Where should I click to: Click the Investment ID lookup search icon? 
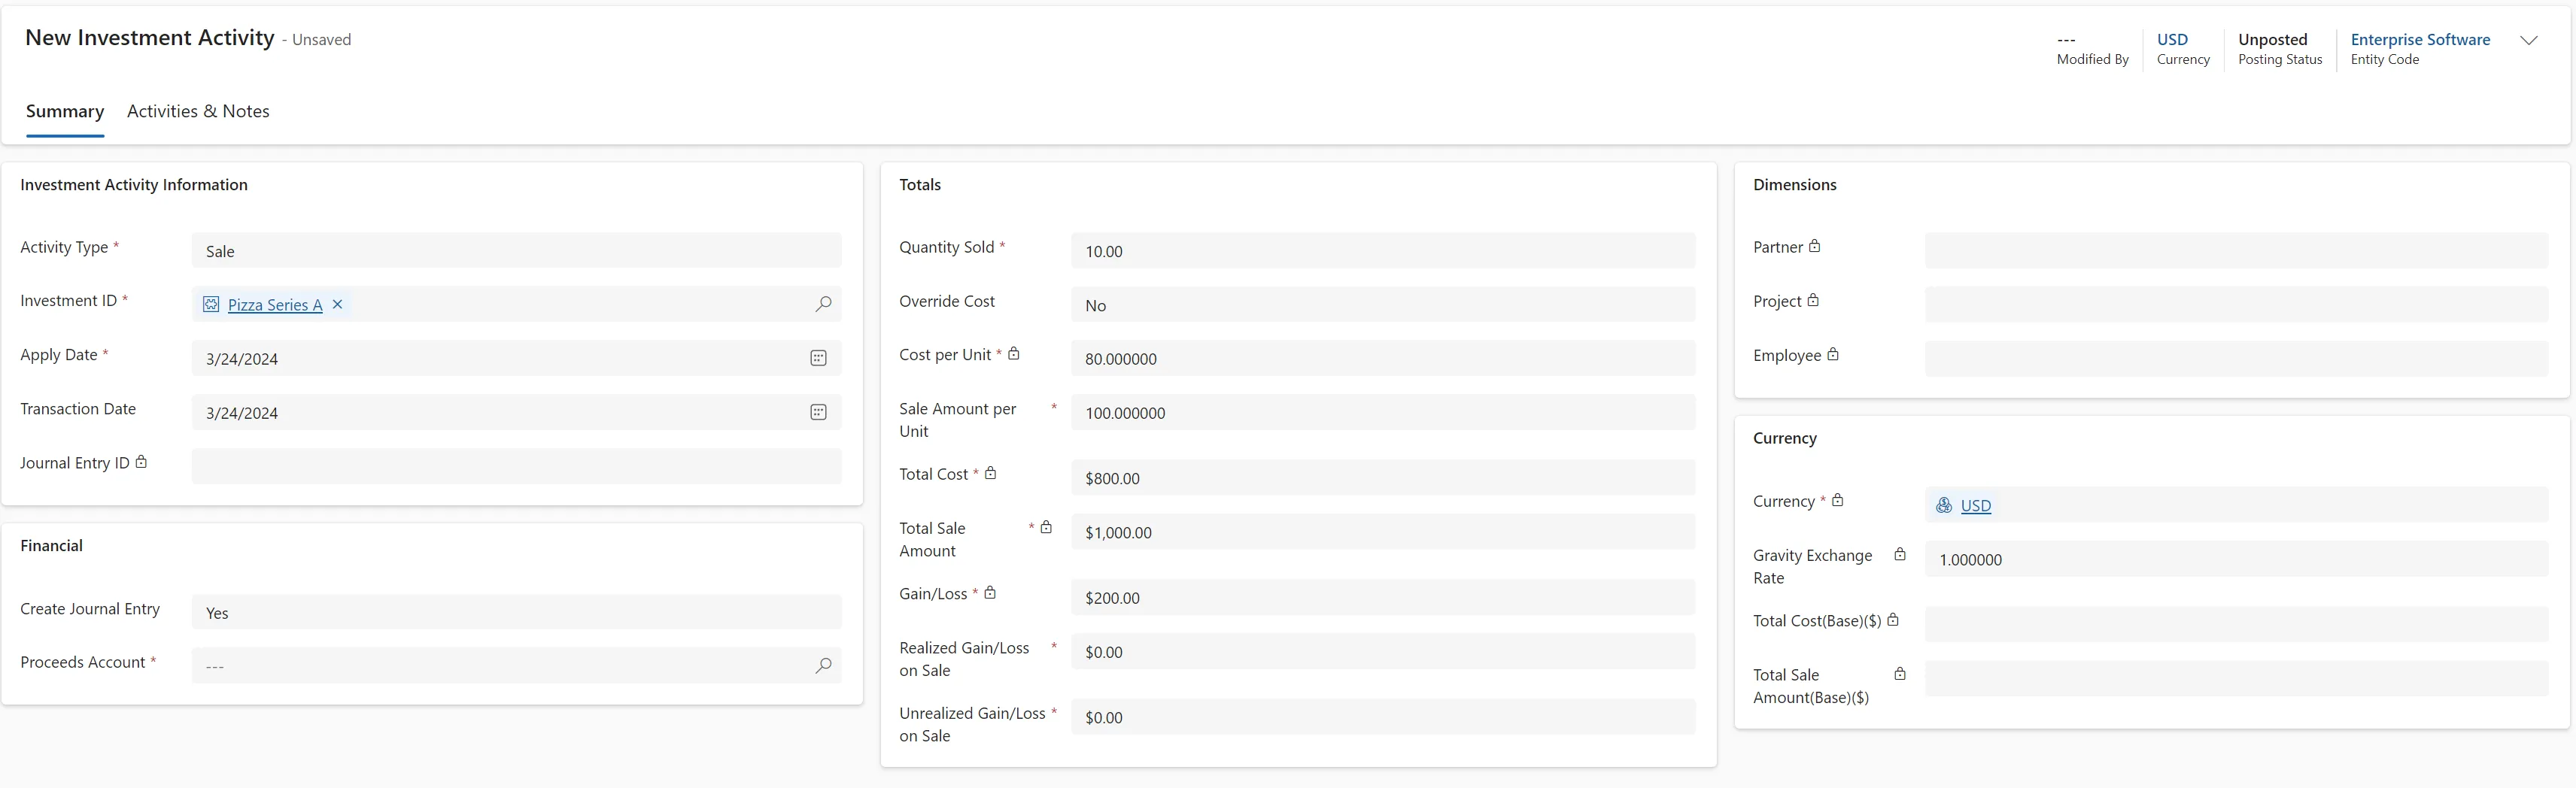click(x=823, y=304)
